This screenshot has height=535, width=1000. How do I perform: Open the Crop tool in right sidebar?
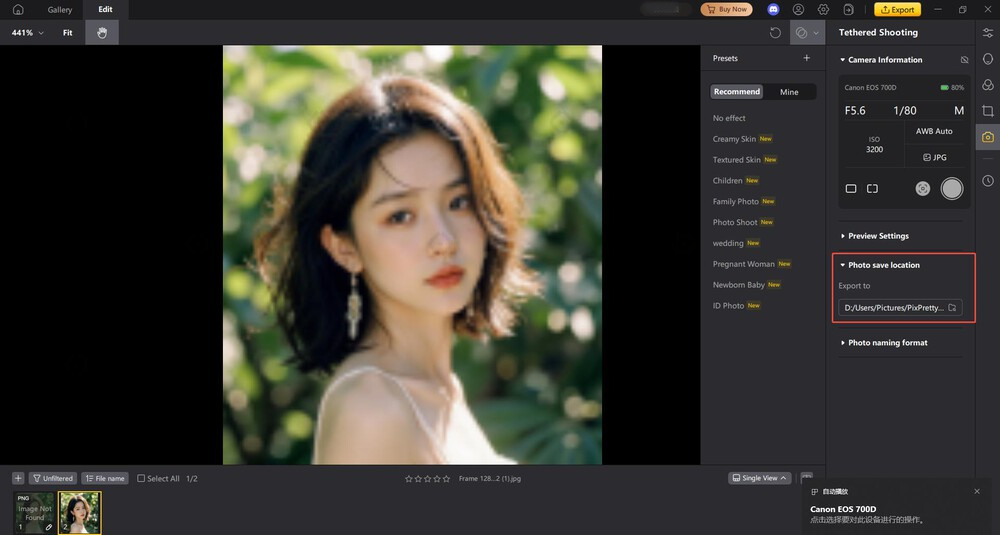click(x=987, y=111)
